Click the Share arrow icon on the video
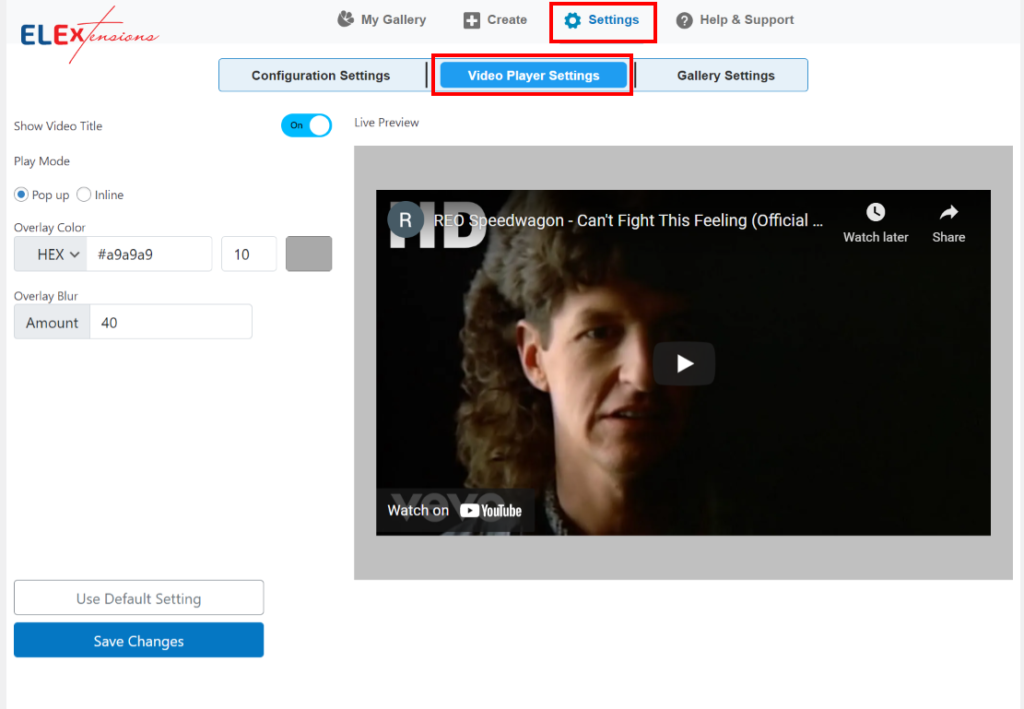This screenshot has height=709, width=1024. [948, 210]
